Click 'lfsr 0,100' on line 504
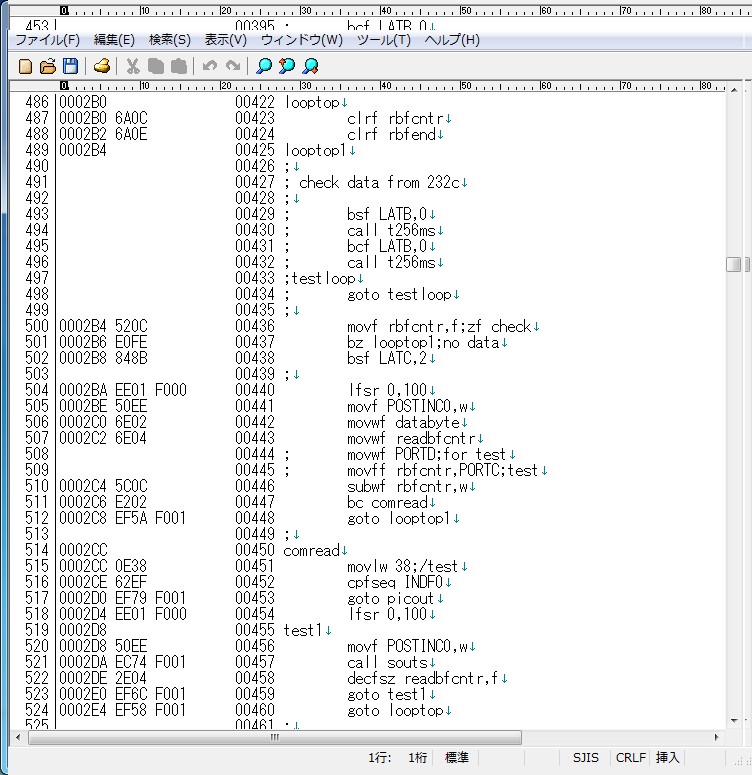The height and width of the screenshot is (775, 752). [x=387, y=390]
